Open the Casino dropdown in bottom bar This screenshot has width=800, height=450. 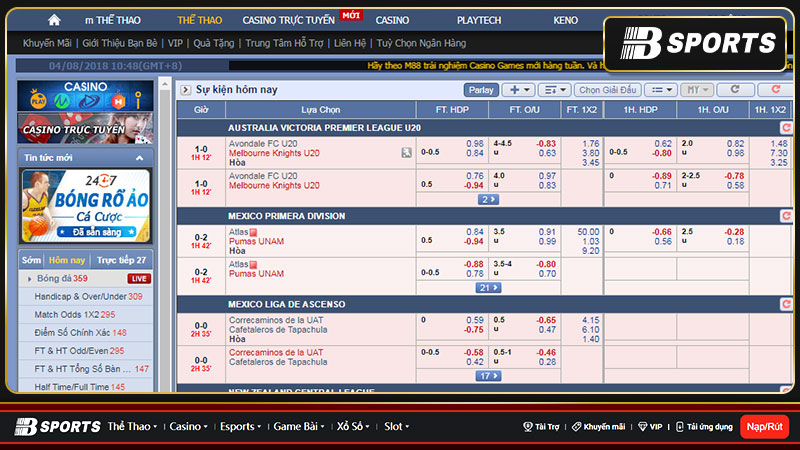pos(188,427)
